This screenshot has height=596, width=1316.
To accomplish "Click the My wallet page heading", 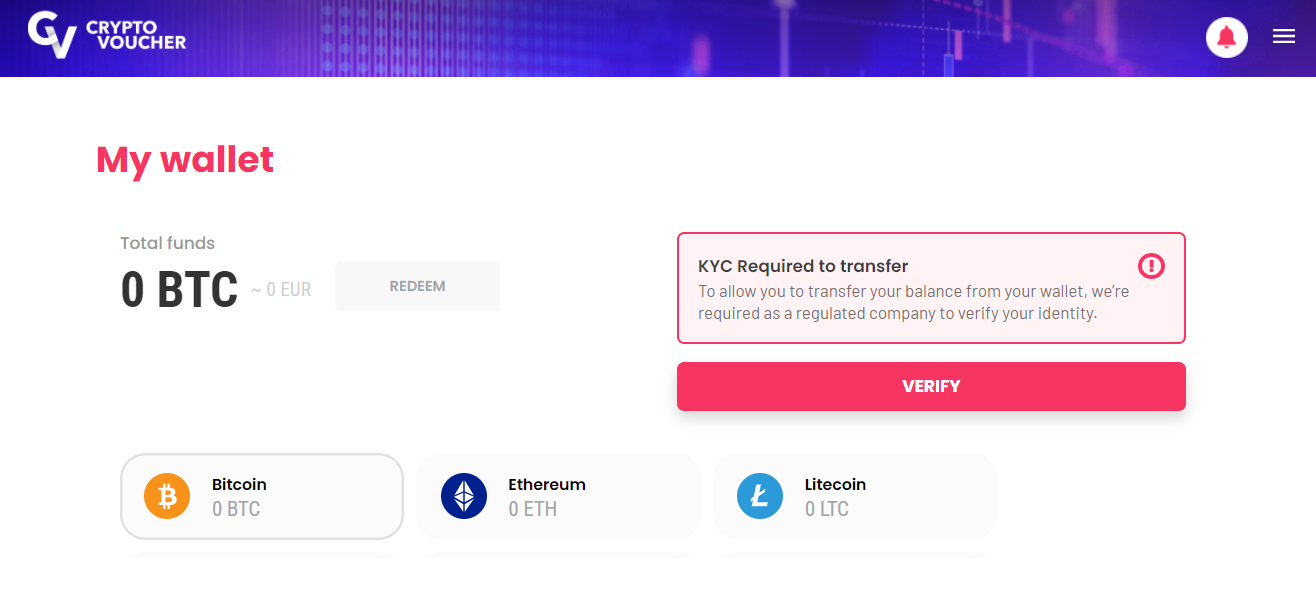I will [185, 160].
